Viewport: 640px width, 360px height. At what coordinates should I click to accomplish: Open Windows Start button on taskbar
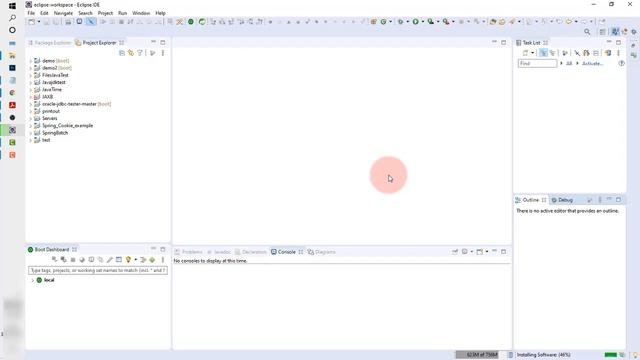click(x=12, y=6)
